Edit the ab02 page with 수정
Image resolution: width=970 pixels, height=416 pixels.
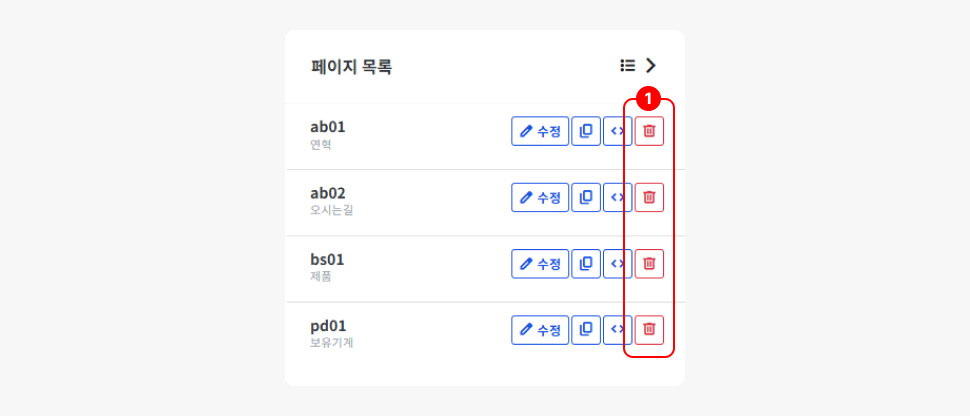pyautogui.click(x=540, y=197)
